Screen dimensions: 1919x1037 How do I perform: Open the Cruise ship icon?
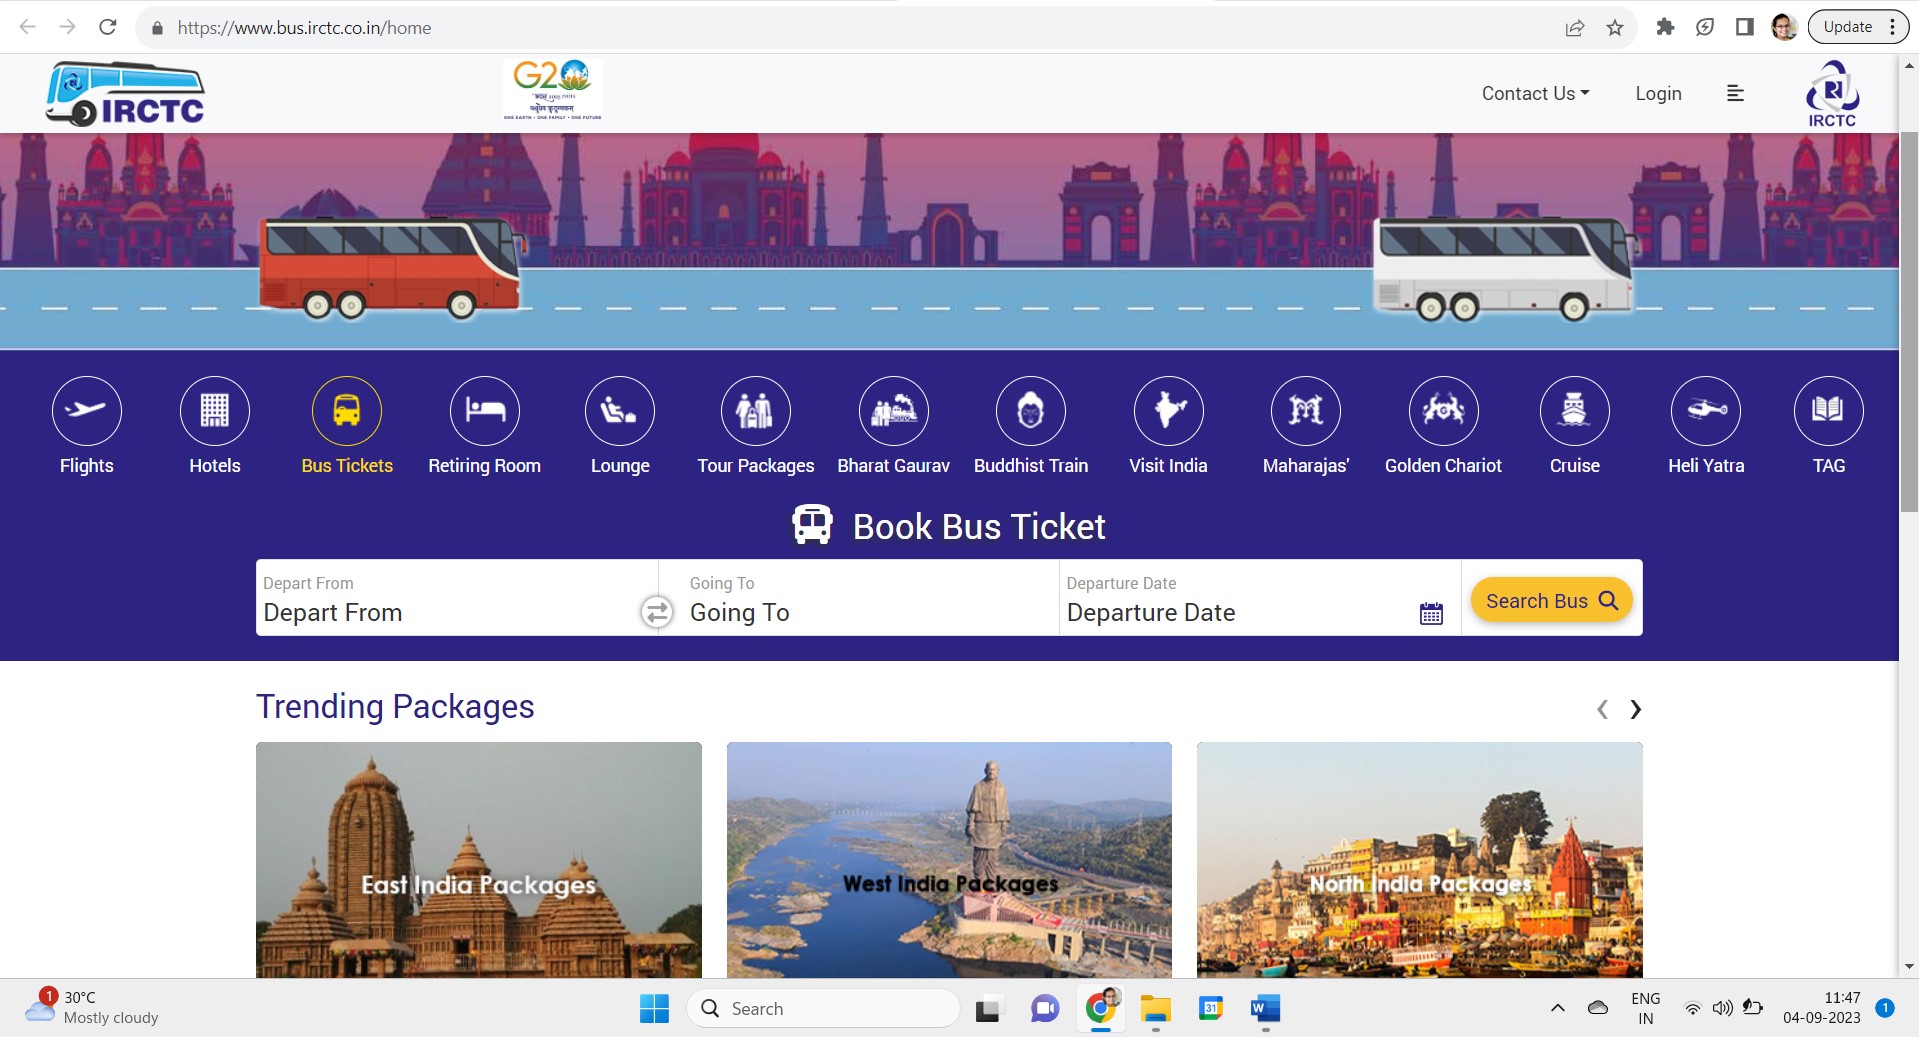1574,410
